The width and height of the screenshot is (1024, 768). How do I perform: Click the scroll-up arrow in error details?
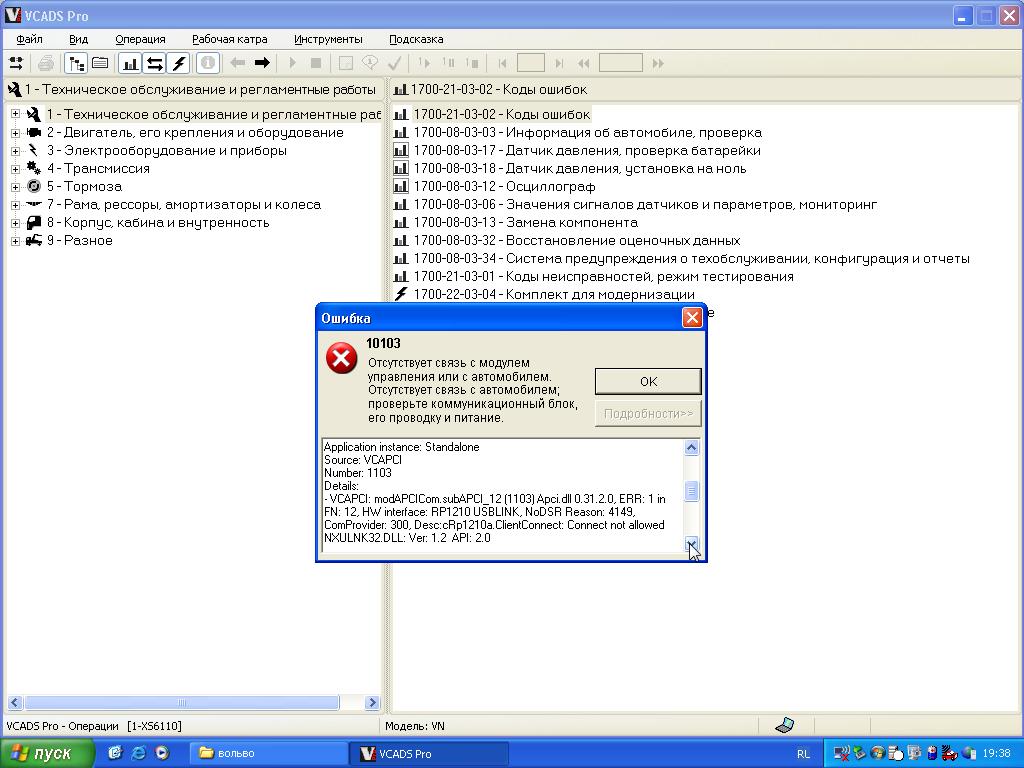(691, 447)
